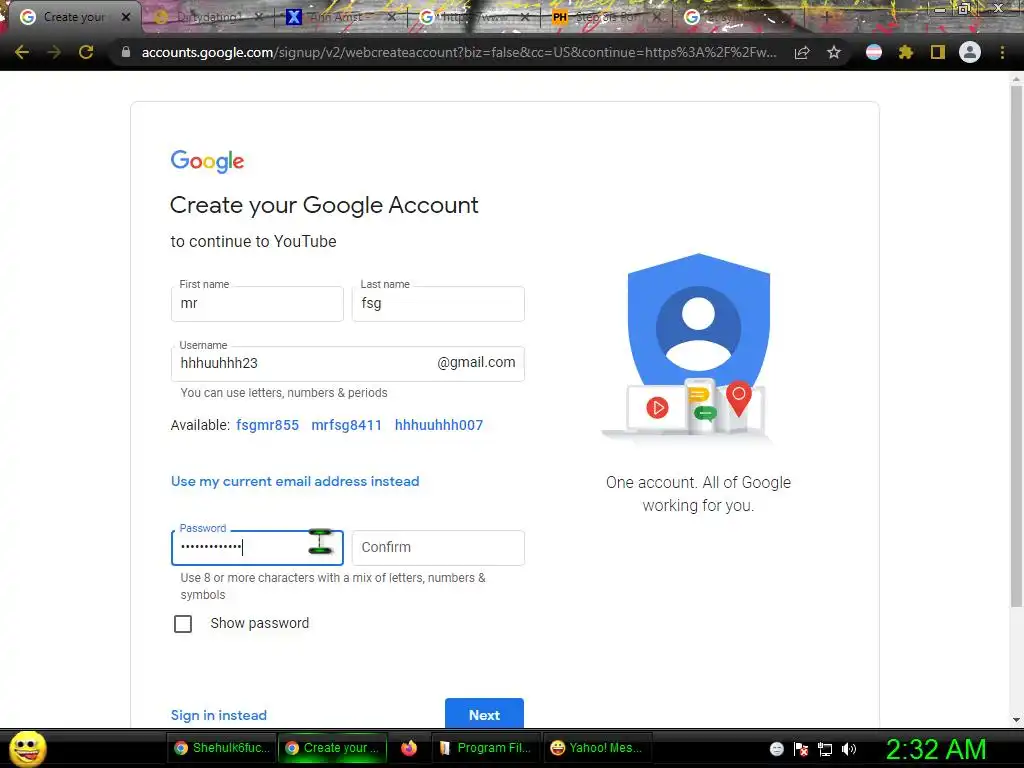The width and height of the screenshot is (1024, 768).
Task: Click the network tray icon
Action: (825, 749)
